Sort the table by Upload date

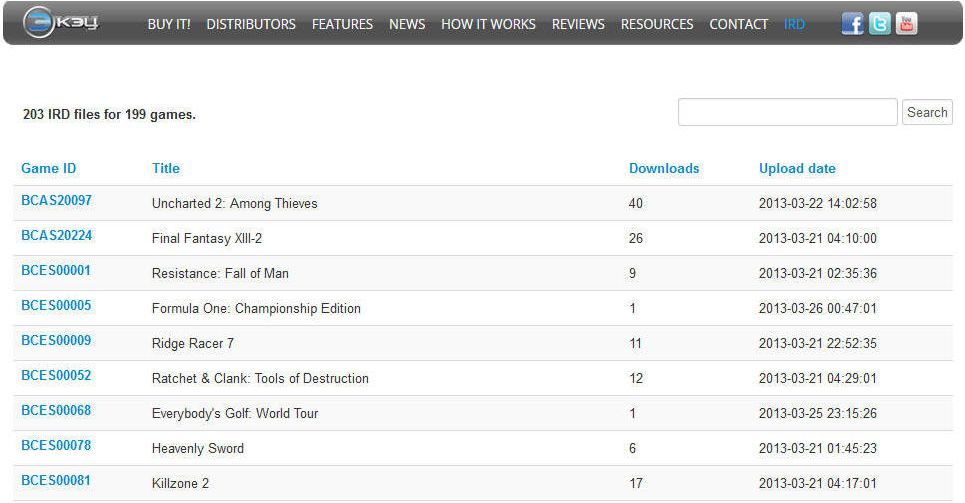pyautogui.click(x=797, y=168)
